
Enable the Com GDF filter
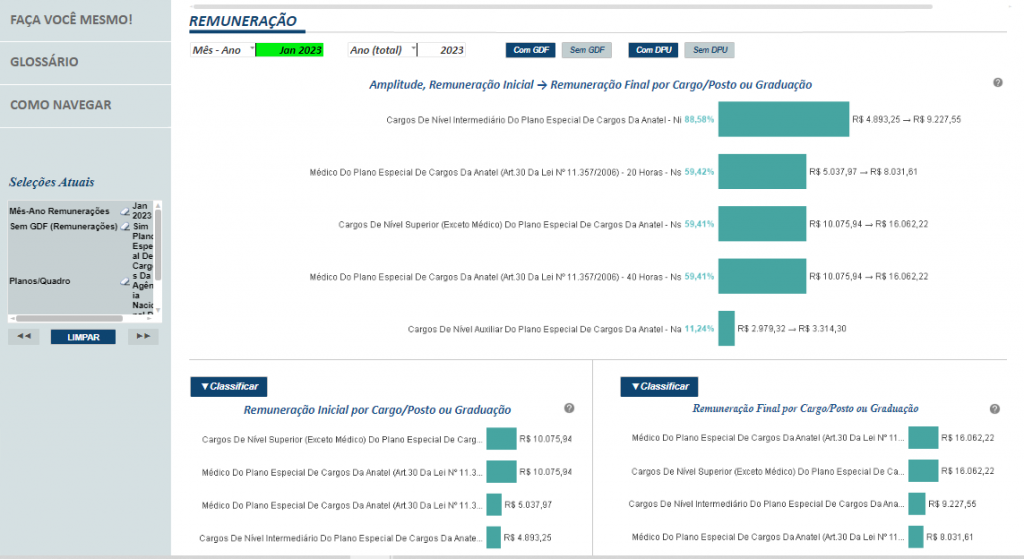point(530,50)
